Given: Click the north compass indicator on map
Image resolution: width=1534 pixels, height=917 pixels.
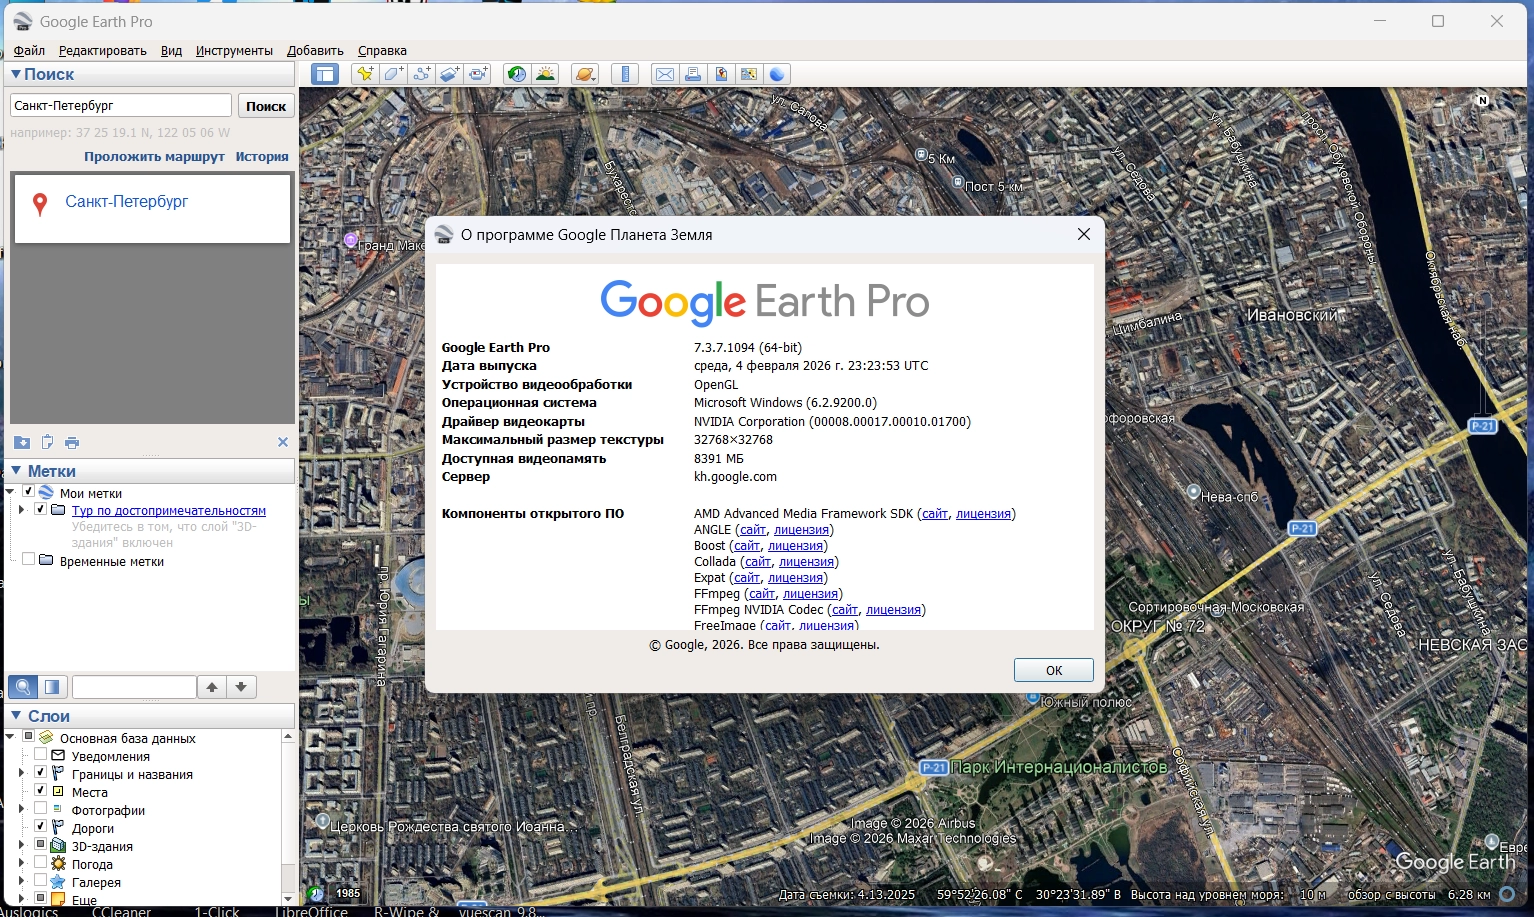Looking at the screenshot, I should point(1482,100).
